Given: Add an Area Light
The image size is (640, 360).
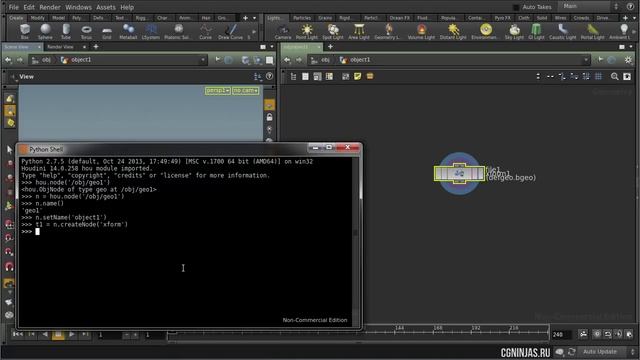Looking at the screenshot, I should (x=359, y=31).
